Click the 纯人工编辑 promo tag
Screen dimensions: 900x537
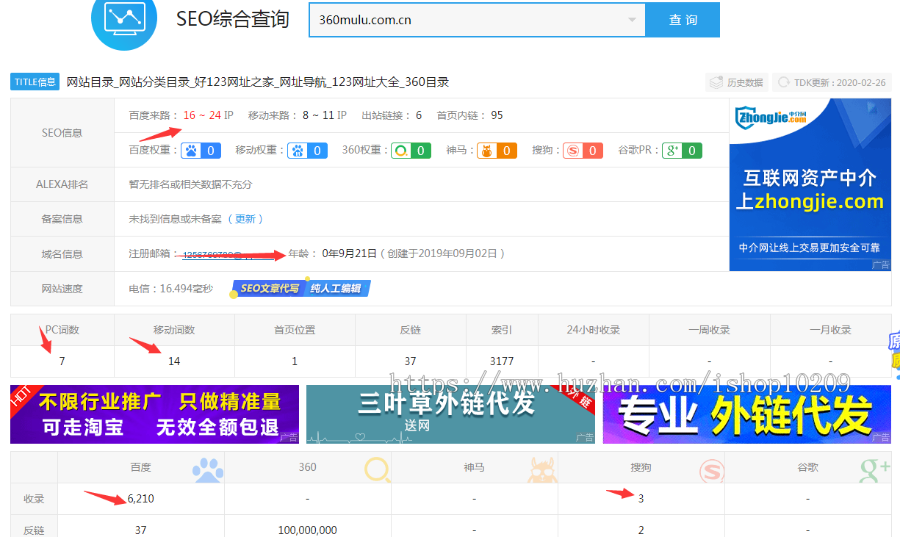pyautogui.click(x=337, y=289)
